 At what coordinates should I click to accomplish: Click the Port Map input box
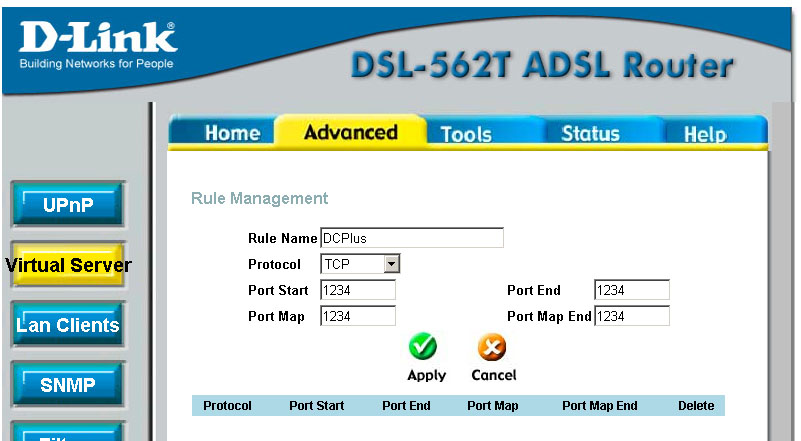pos(357,316)
